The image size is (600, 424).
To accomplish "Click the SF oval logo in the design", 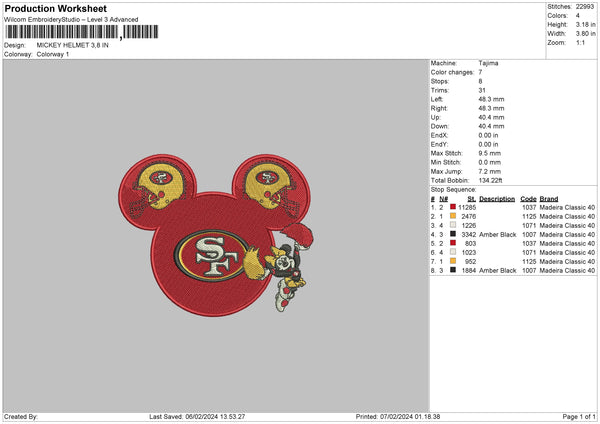I will click(212, 256).
